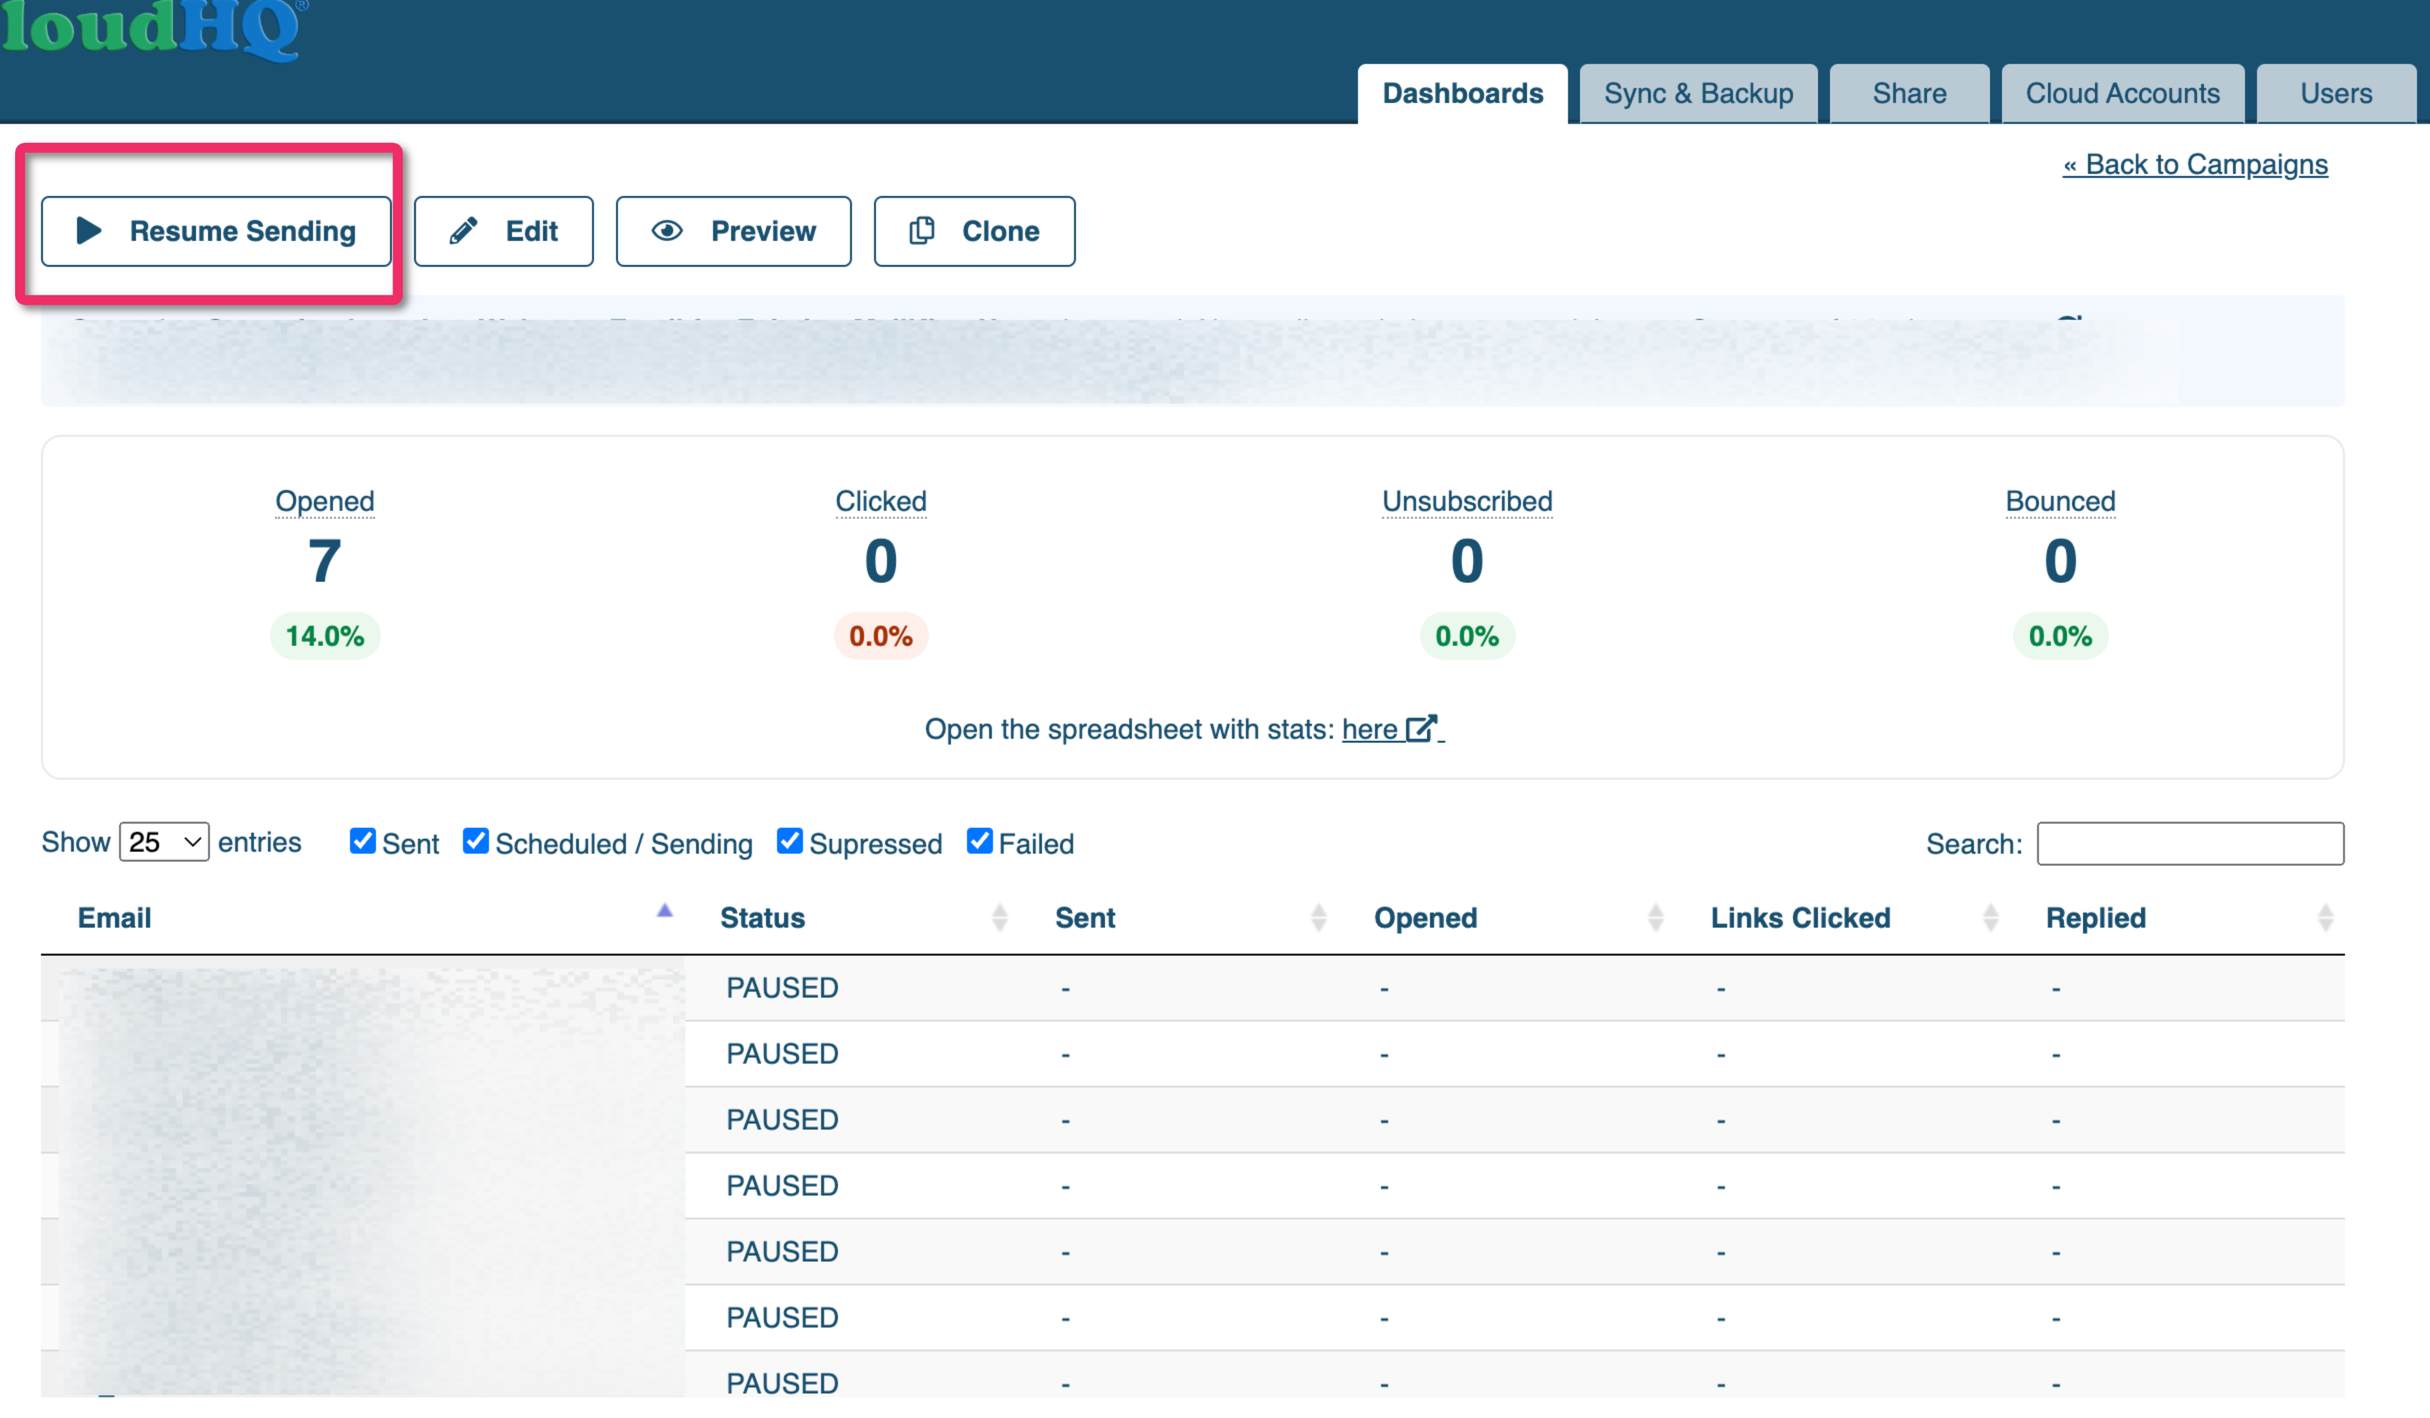Screen dimensions: 2430x1418
Task: Click the 14.0% opened rate badge
Action: point(325,636)
